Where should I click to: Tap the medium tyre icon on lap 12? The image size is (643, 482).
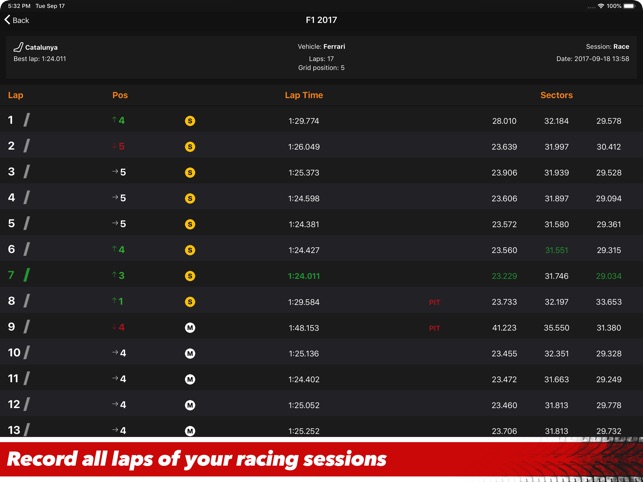[x=190, y=405]
